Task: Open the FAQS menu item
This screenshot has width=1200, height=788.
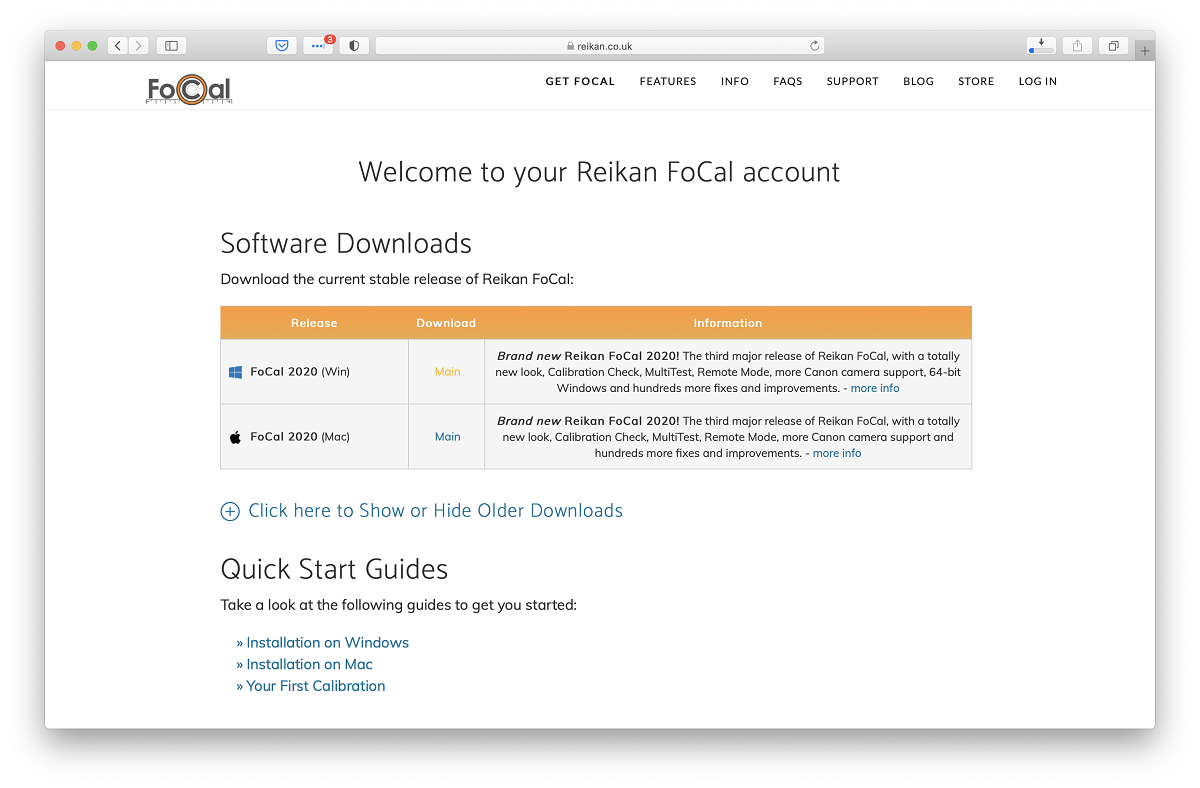Action: click(788, 82)
